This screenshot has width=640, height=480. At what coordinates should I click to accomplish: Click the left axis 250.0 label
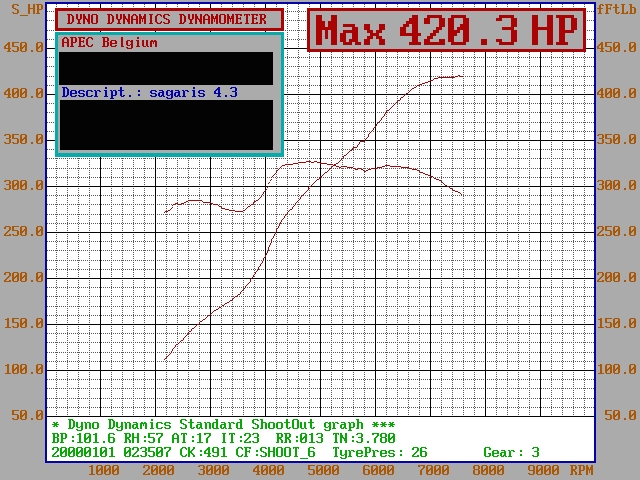click(23, 232)
